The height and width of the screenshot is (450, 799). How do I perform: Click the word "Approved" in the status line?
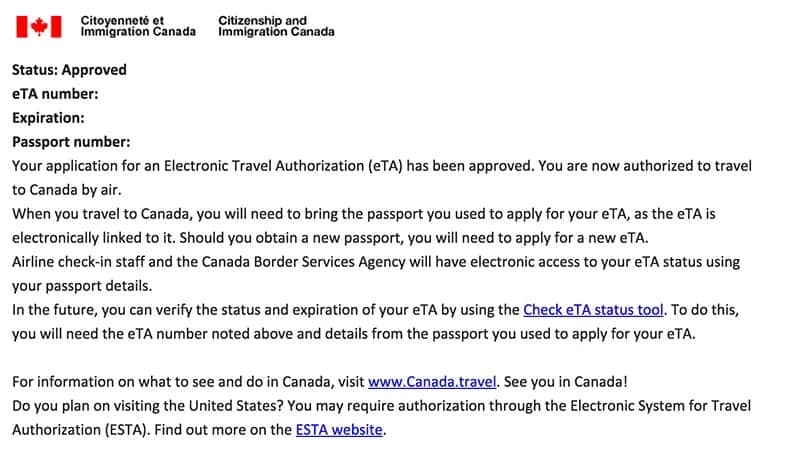tap(94, 70)
